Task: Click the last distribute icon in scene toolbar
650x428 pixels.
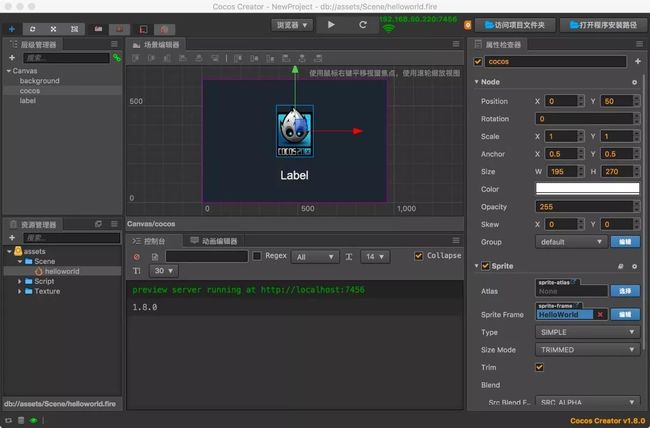Action: (x=318, y=58)
